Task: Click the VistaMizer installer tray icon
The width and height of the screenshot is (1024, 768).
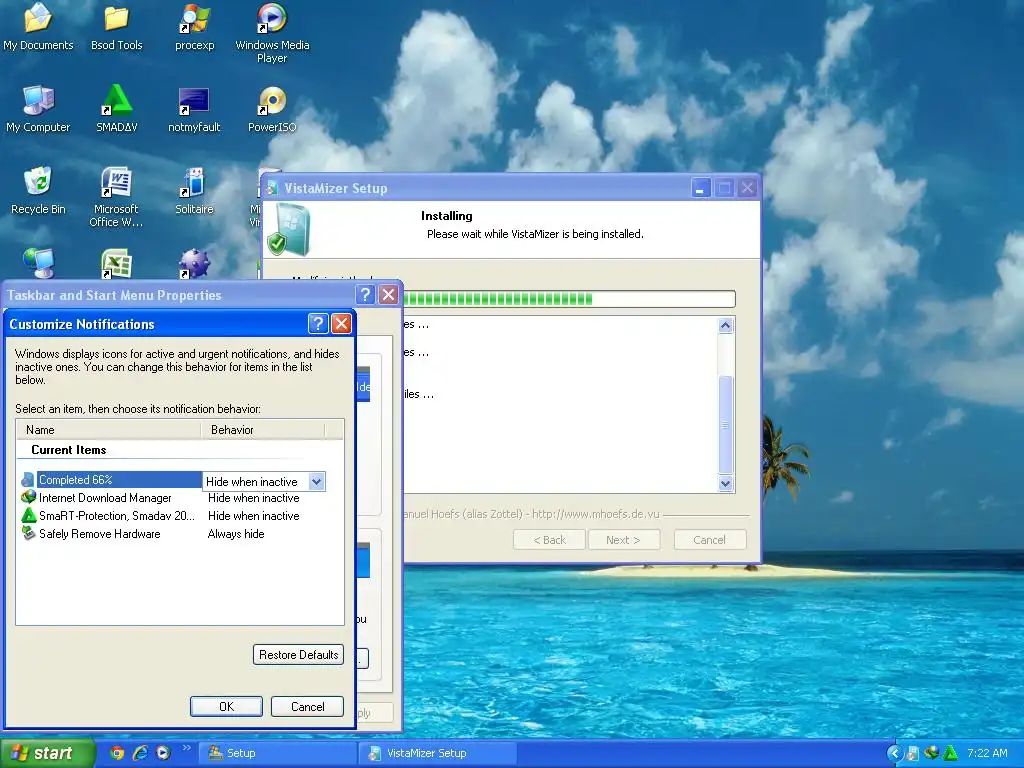Action: coord(913,754)
